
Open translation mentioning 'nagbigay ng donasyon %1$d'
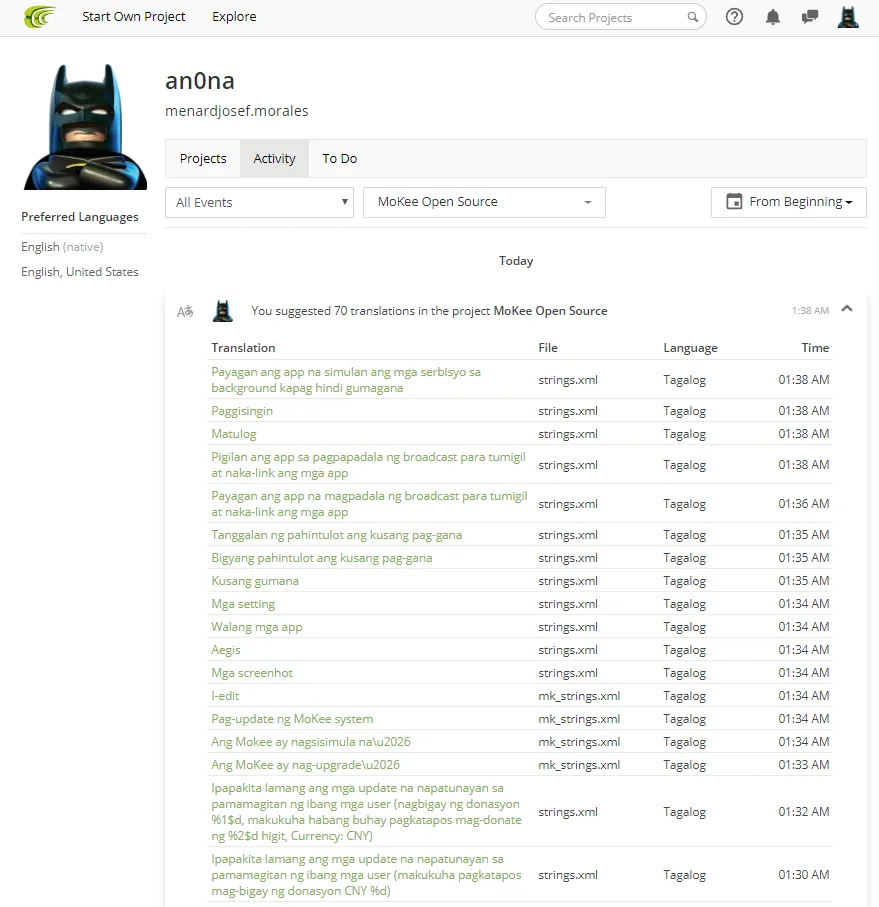(x=366, y=812)
